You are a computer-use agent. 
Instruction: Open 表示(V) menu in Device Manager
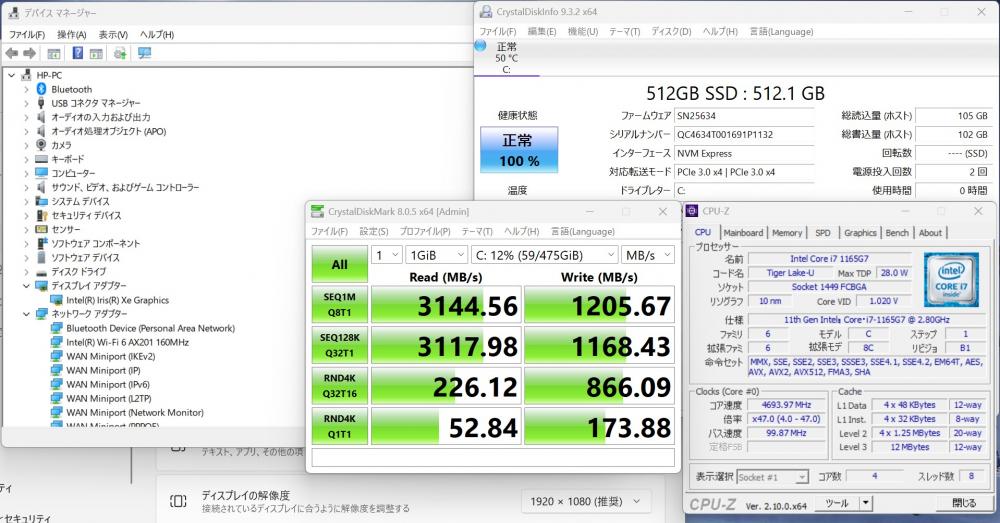tap(113, 34)
